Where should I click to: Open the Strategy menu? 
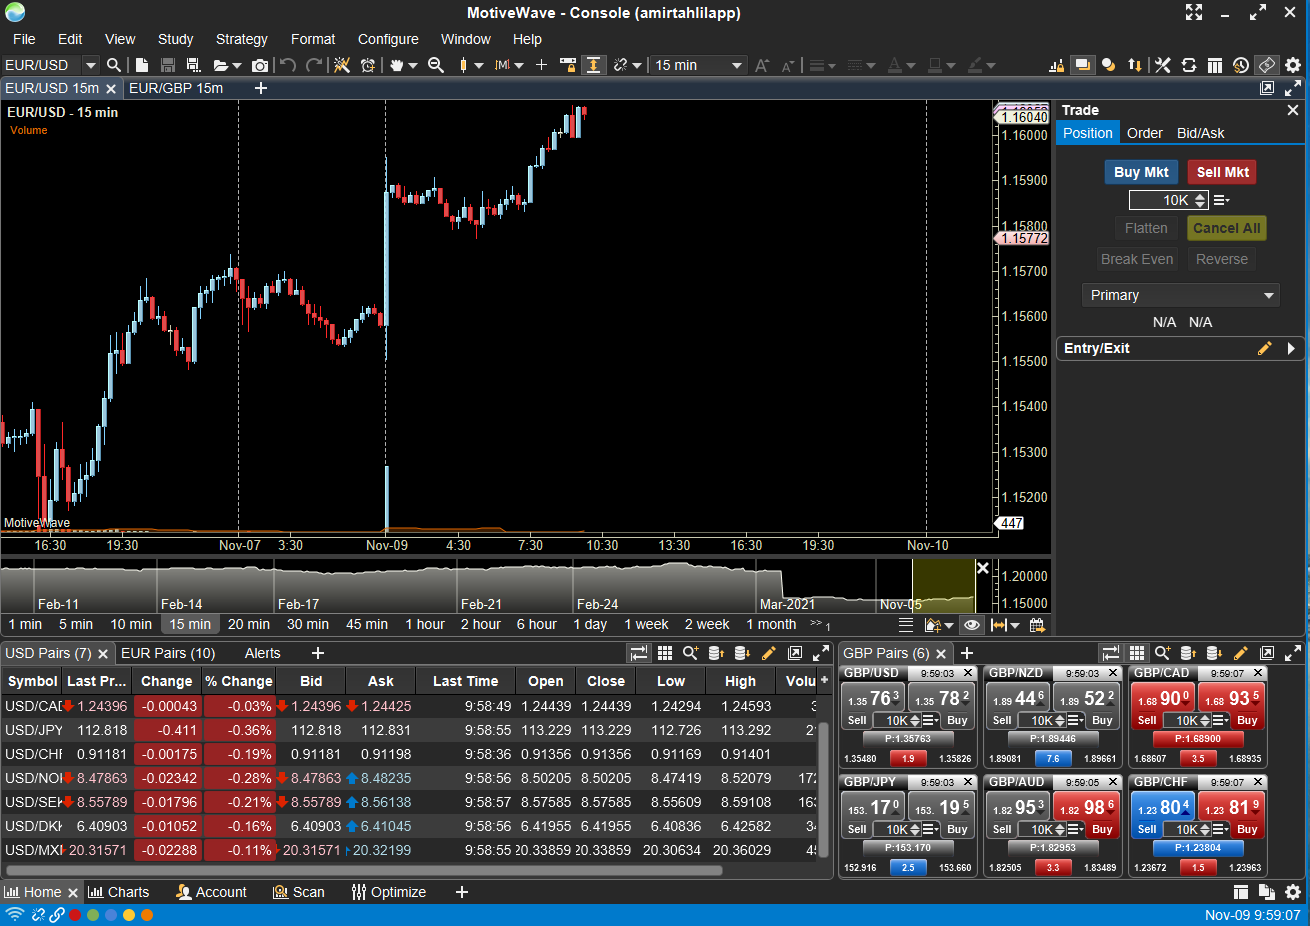tap(242, 39)
